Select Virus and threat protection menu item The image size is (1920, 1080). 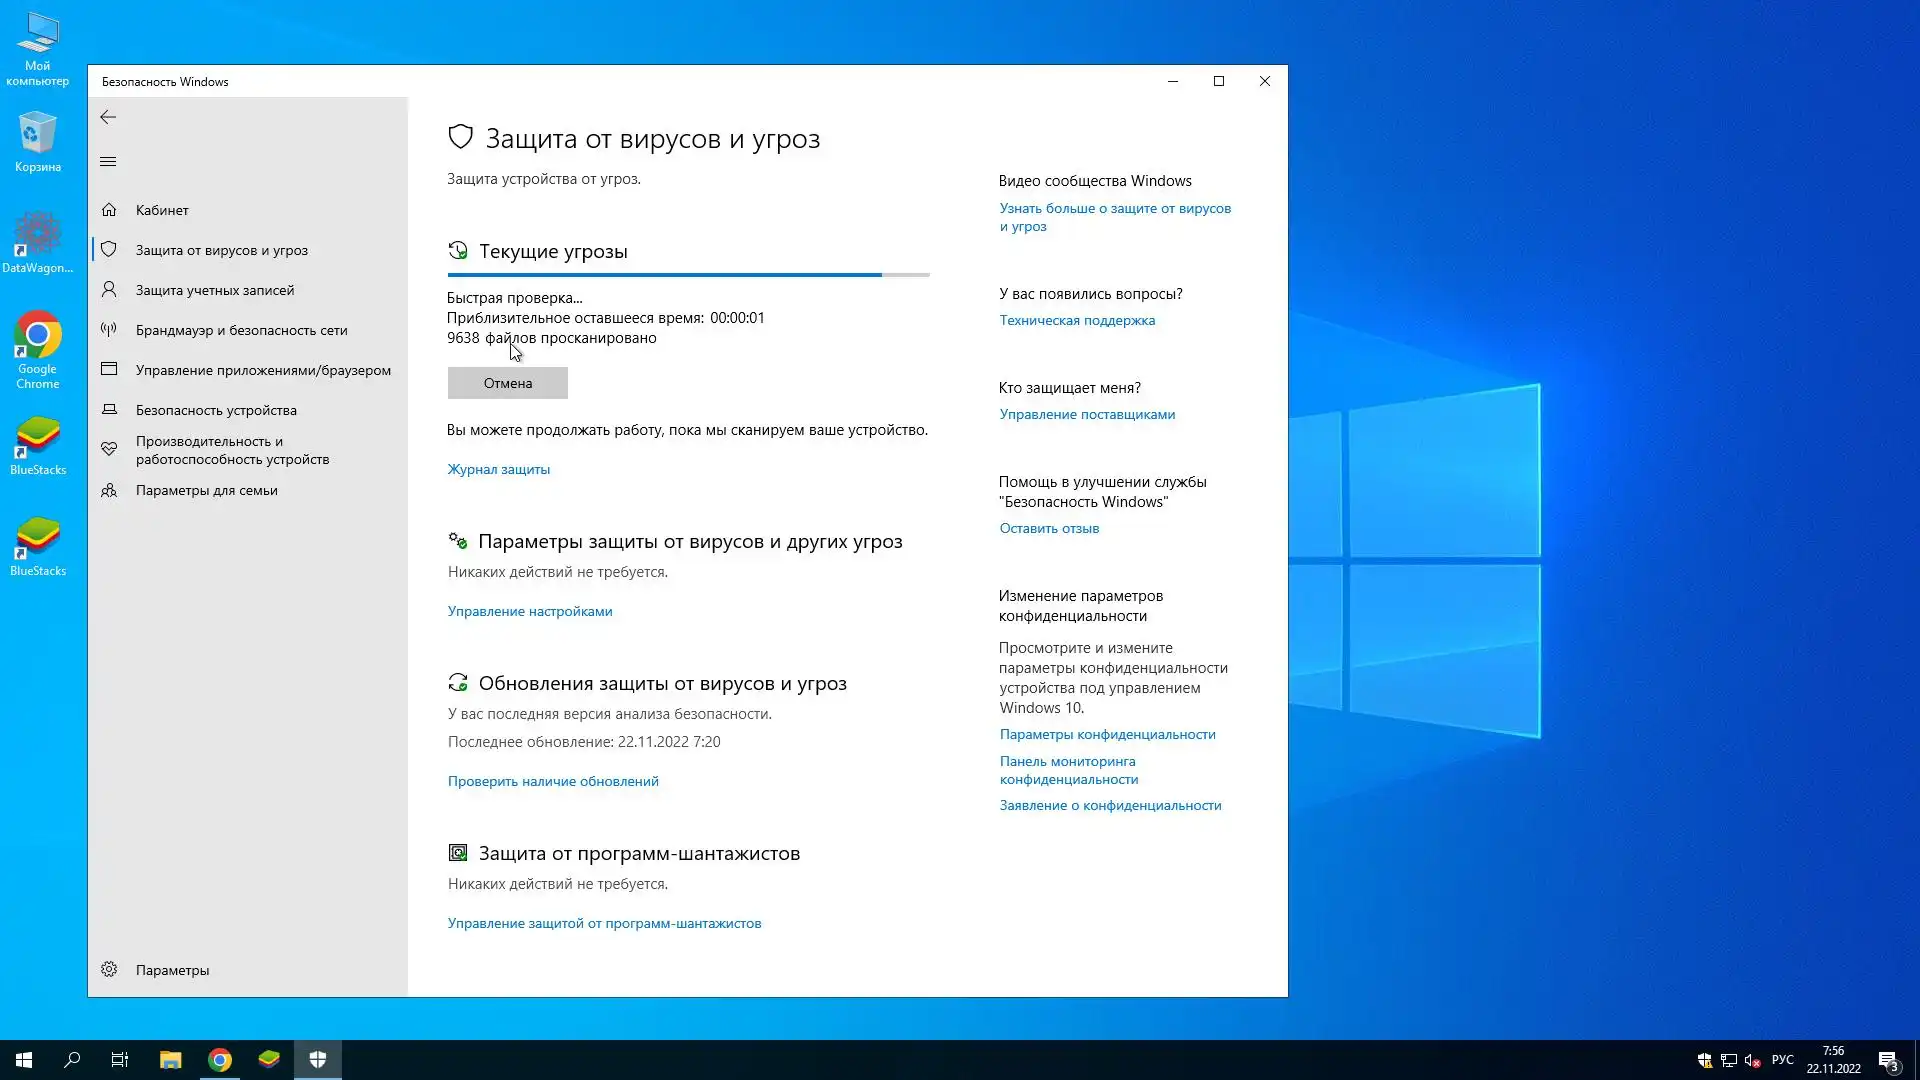(x=221, y=250)
